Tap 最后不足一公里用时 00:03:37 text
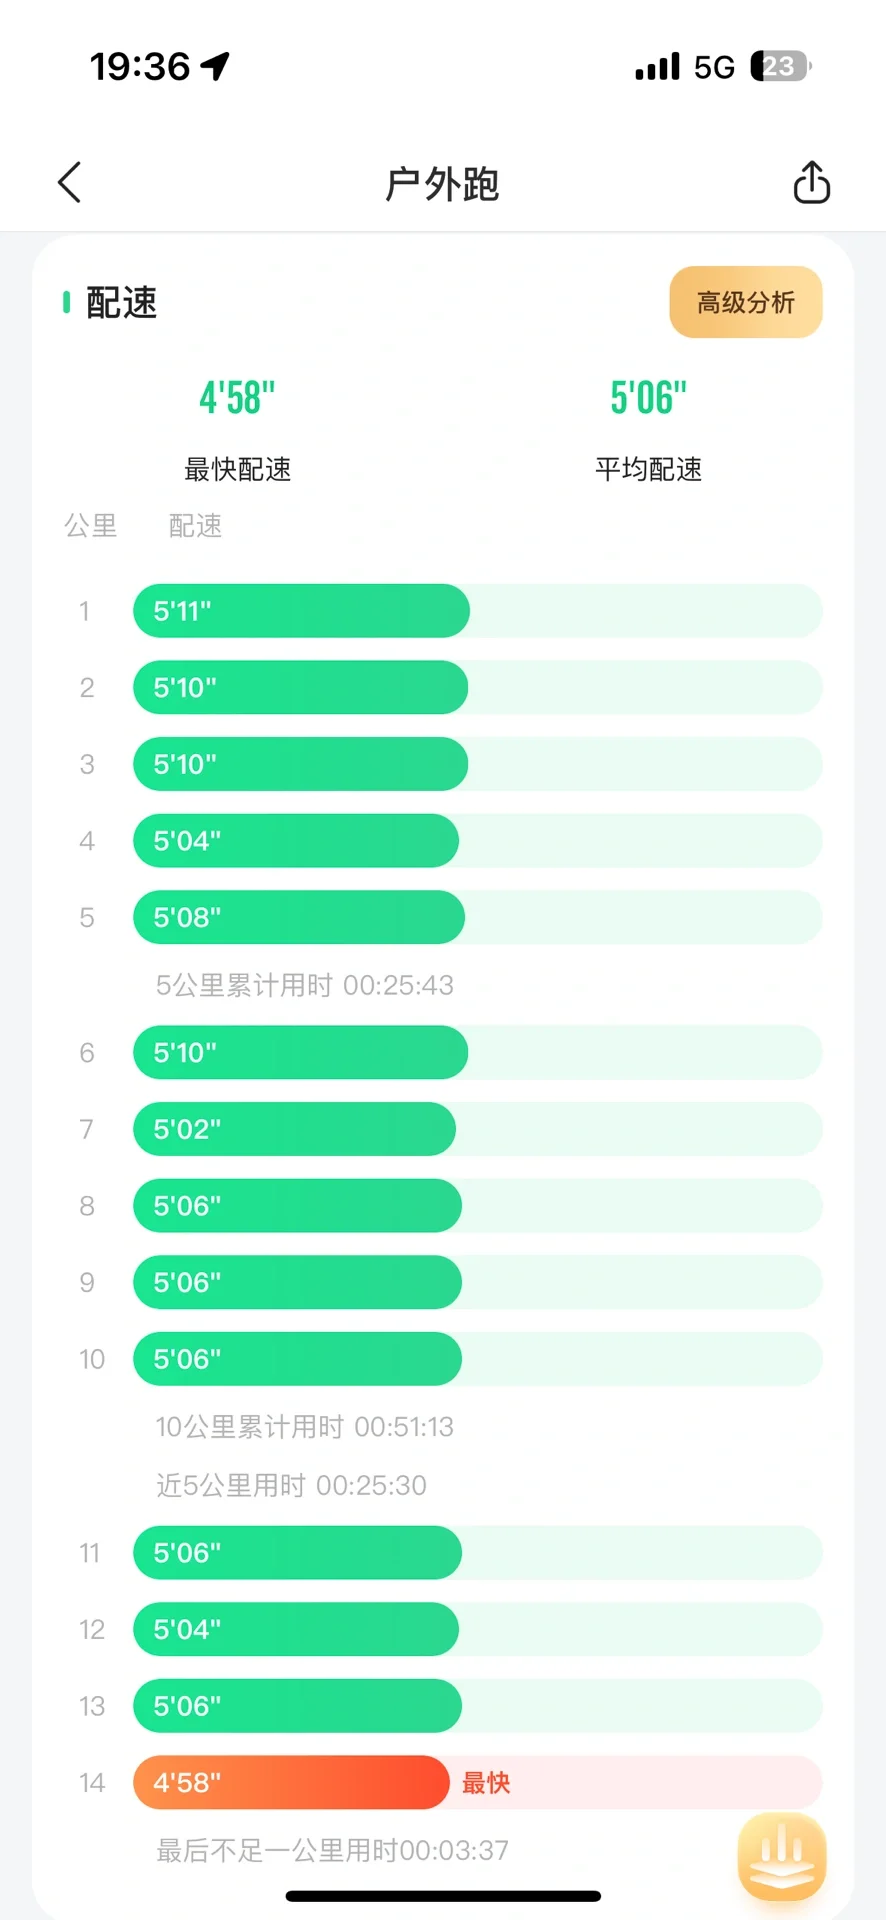This screenshot has width=886, height=1920. pyautogui.click(x=332, y=1850)
